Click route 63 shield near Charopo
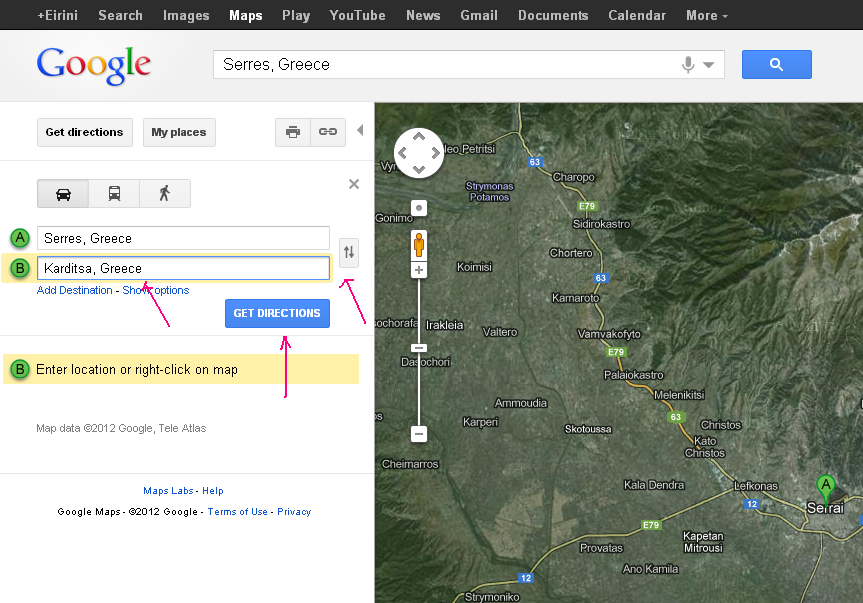 [x=534, y=162]
